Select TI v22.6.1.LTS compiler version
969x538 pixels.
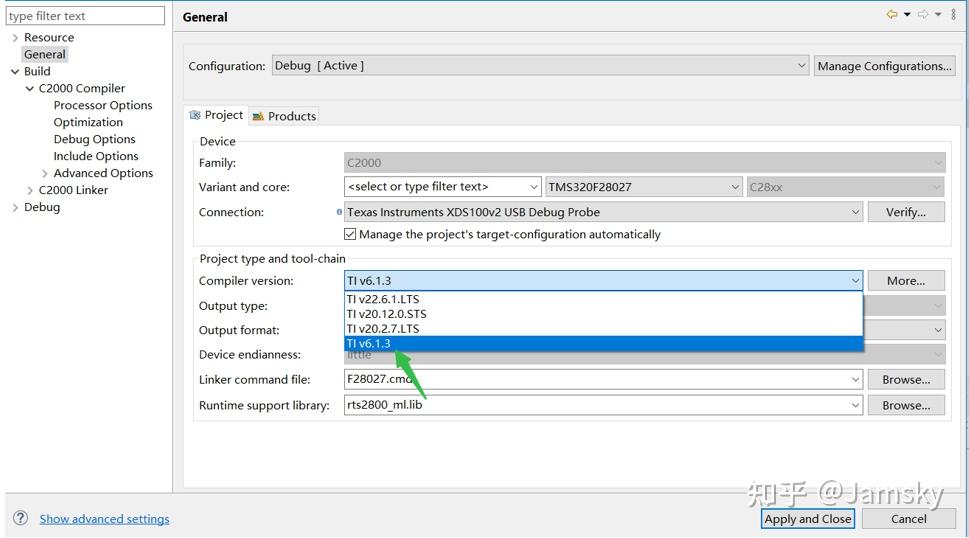pyautogui.click(x=383, y=299)
